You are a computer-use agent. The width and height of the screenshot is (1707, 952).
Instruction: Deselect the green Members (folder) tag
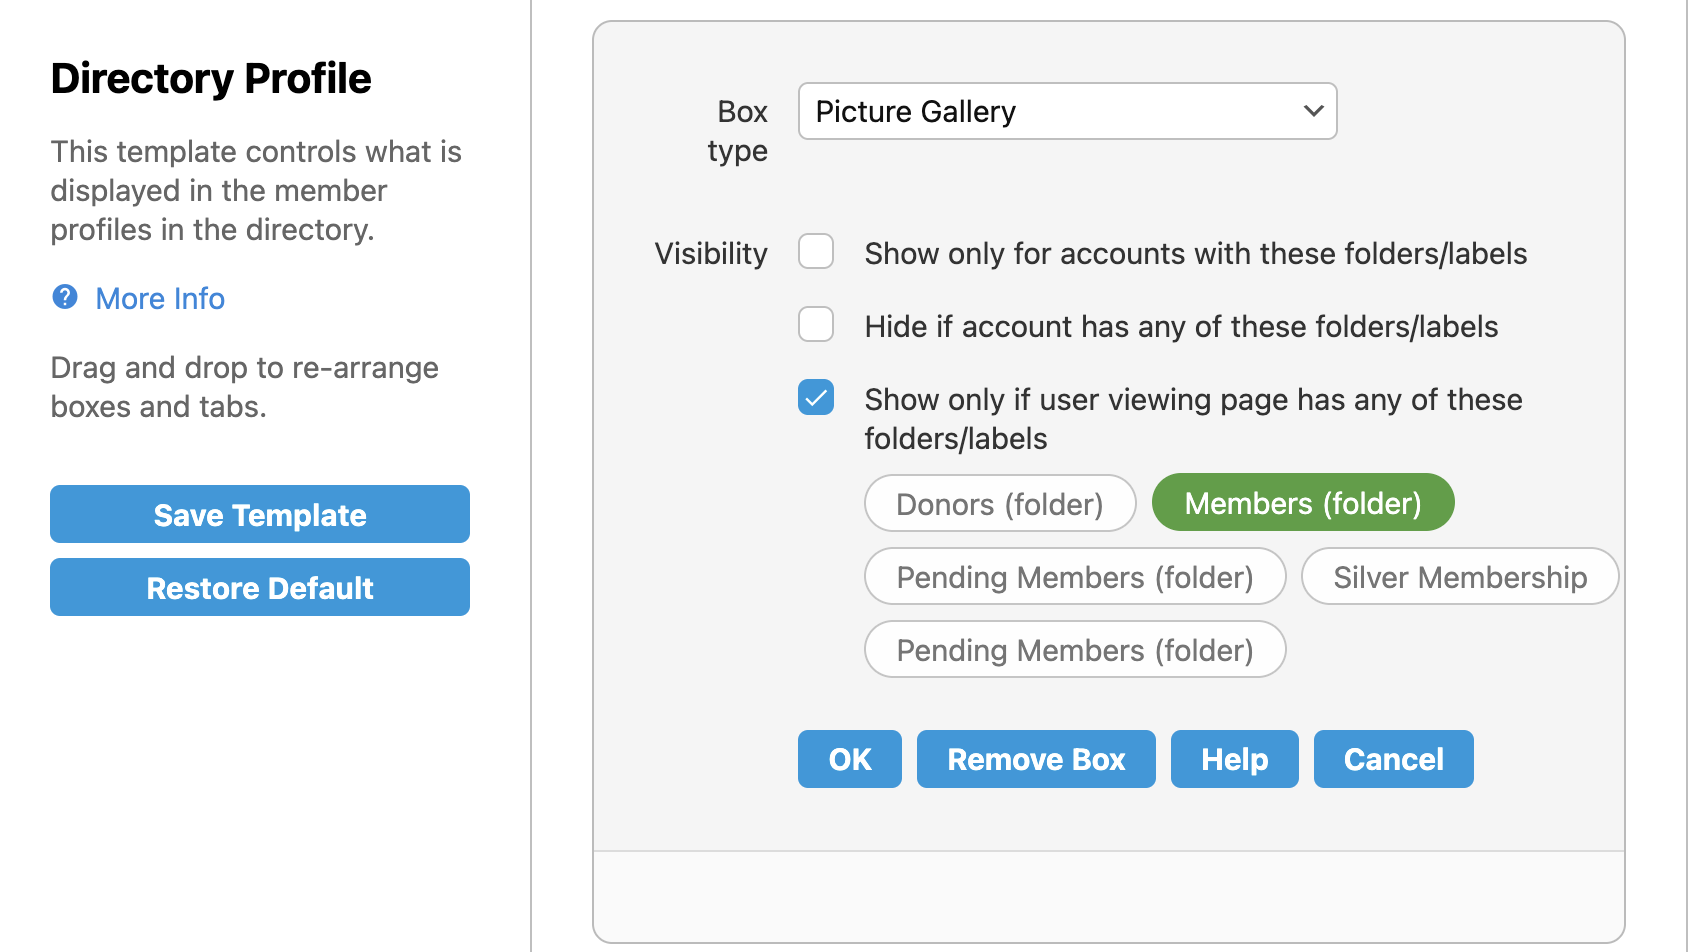(x=1302, y=503)
